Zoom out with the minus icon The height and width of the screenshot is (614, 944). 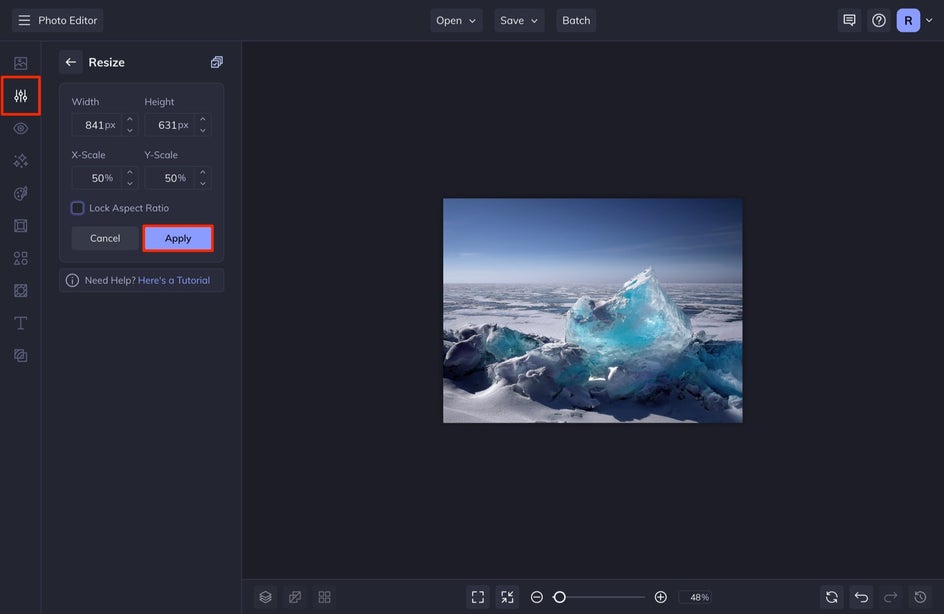click(x=537, y=597)
